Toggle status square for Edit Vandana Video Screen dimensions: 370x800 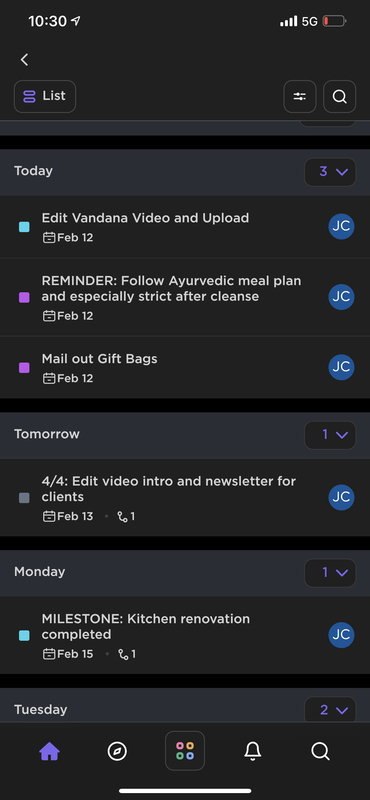[x=24, y=227]
